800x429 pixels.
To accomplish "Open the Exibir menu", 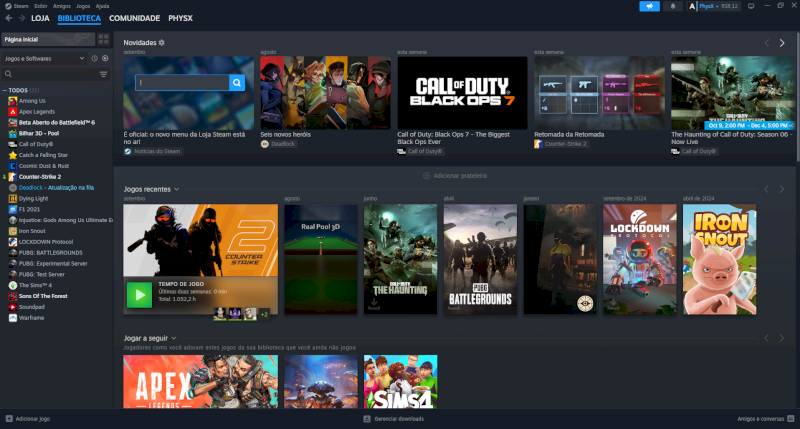I will pos(41,6).
